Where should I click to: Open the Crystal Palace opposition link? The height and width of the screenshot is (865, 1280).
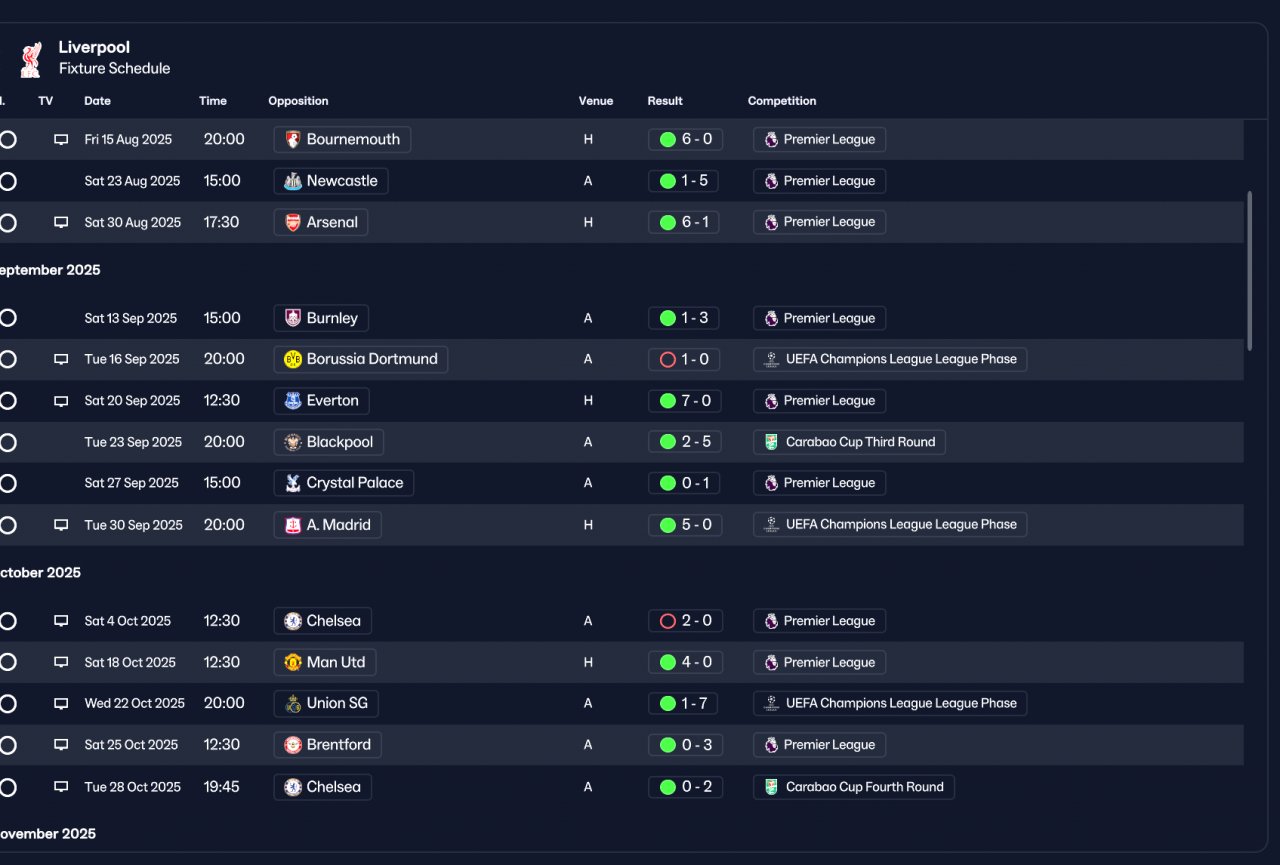(x=343, y=483)
